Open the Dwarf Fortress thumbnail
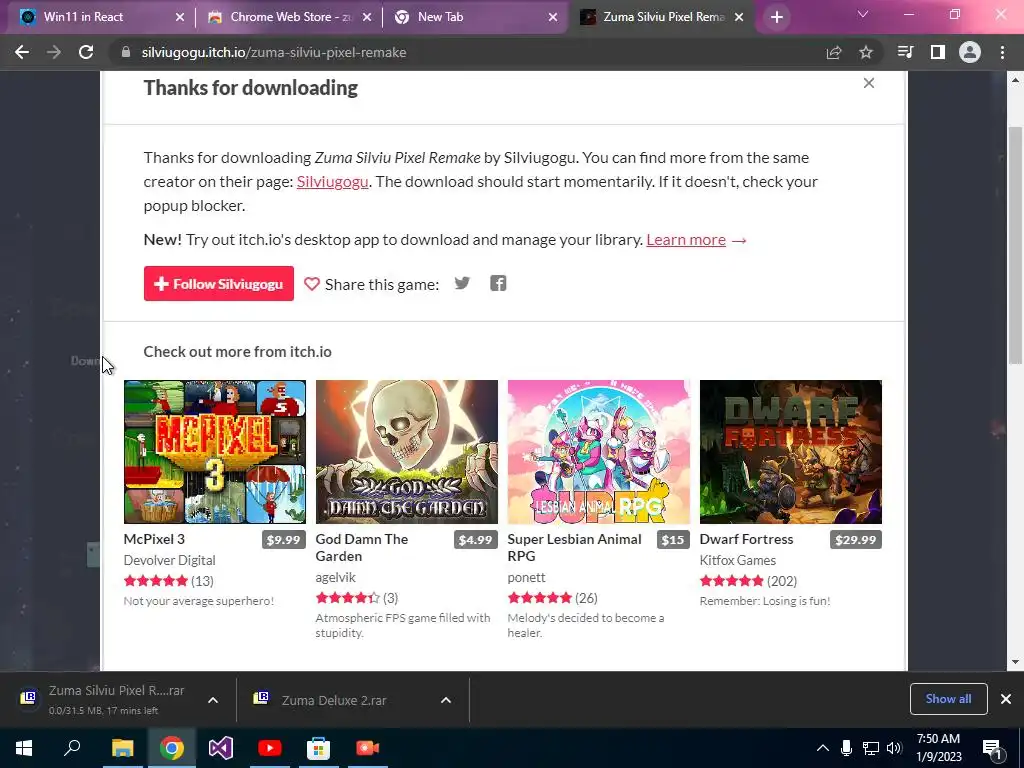Screen dimensions: 1024x768 [791, 452]
